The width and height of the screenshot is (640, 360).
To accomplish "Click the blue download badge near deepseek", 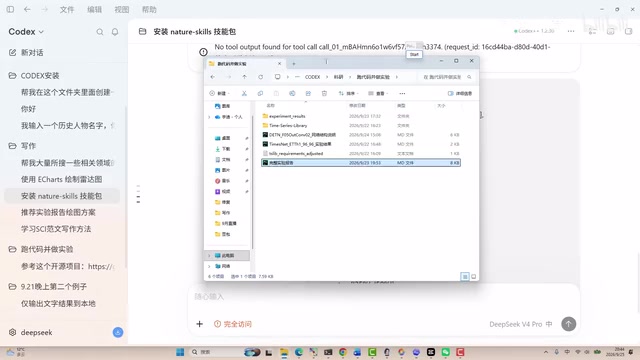I will pyautogui.click(x=118, y=332).
